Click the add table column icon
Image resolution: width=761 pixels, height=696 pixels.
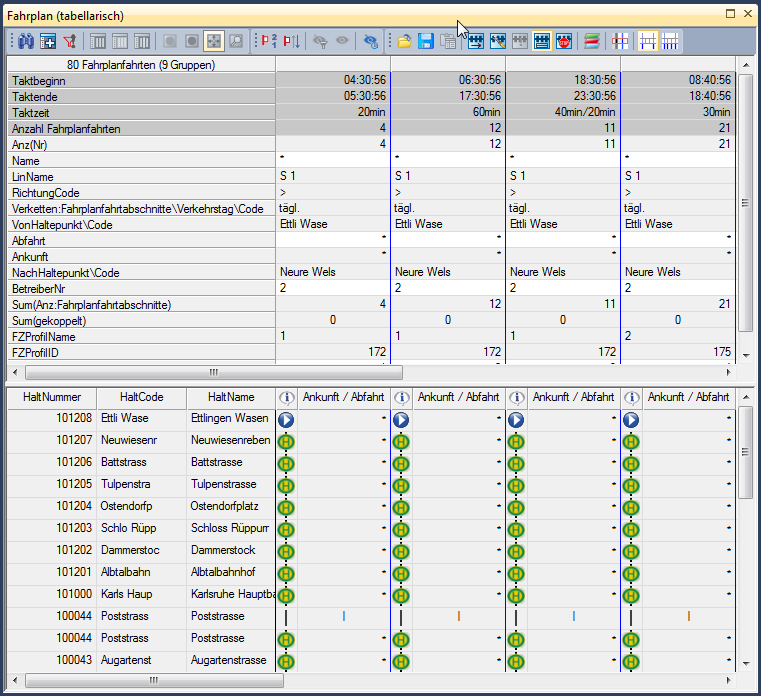(x=47, y=41)
